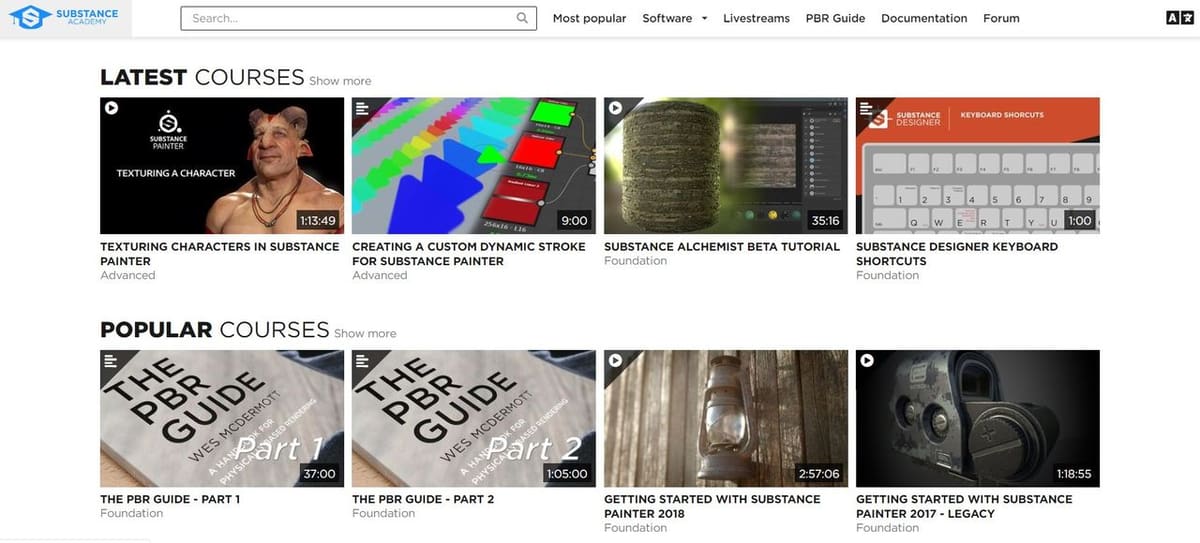
Task: Open the PBR Guide Part 1 book thumbnail
Action: (x=222, y=418)
